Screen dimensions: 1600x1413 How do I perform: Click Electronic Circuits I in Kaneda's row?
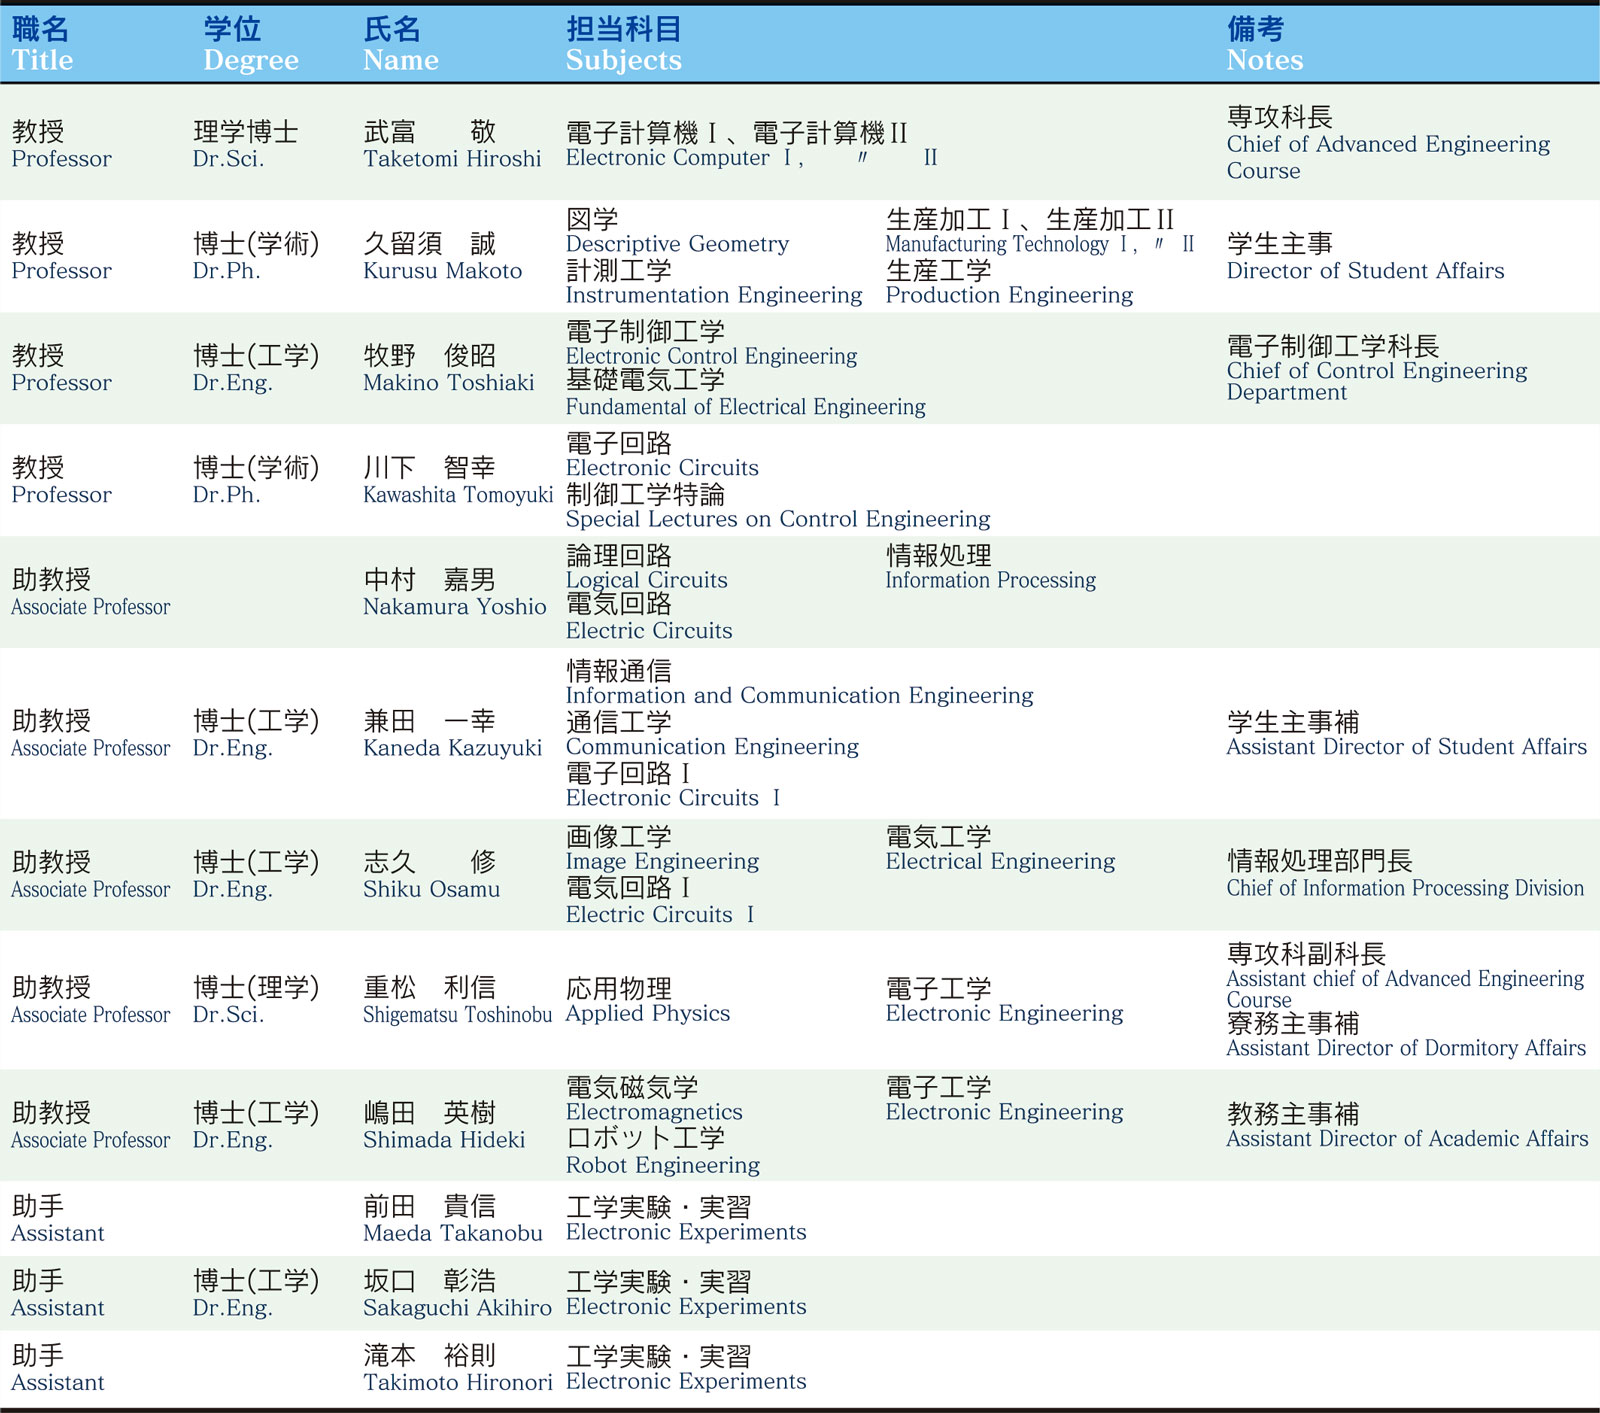point(673,798)
